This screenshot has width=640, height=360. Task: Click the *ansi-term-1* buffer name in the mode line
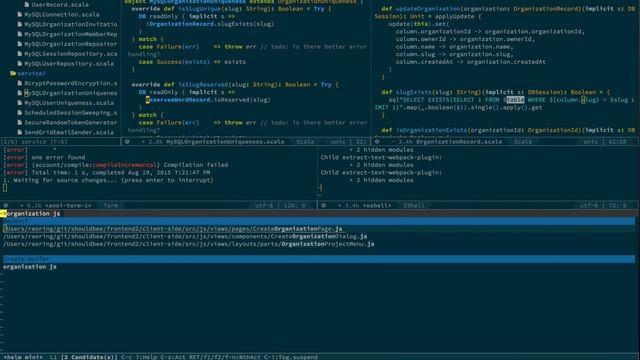[68, 205]
